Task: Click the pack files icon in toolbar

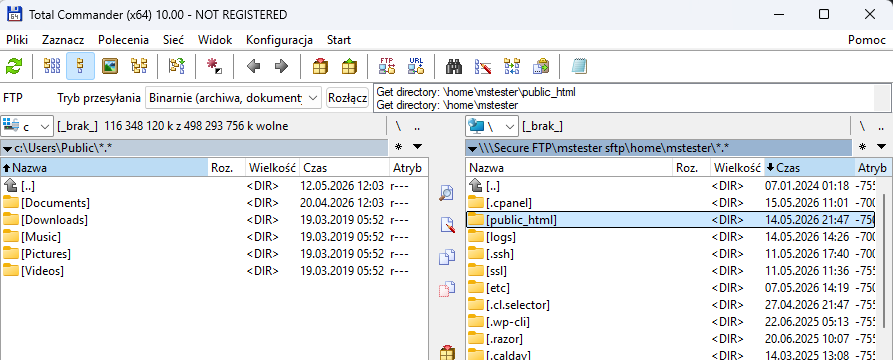Action: pos(320,66)
